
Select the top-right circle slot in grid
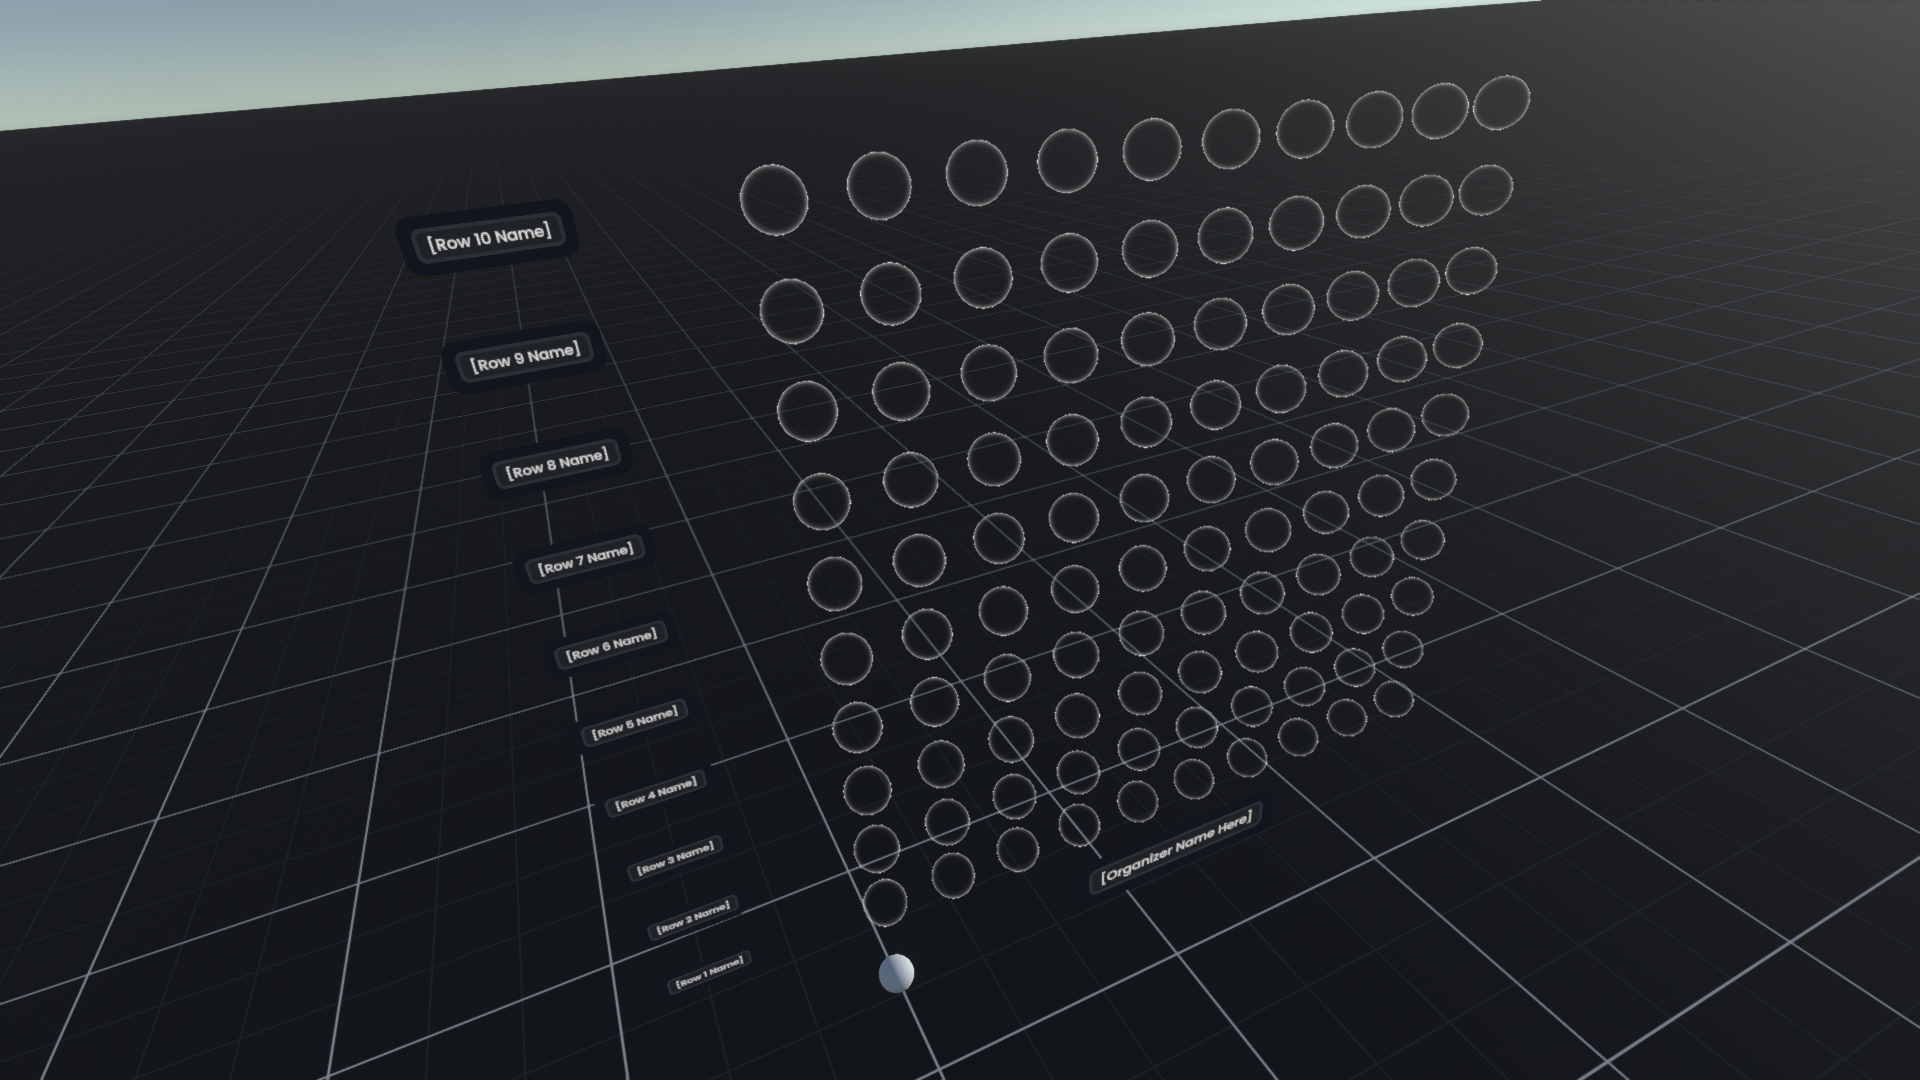tap(1501, 103)
